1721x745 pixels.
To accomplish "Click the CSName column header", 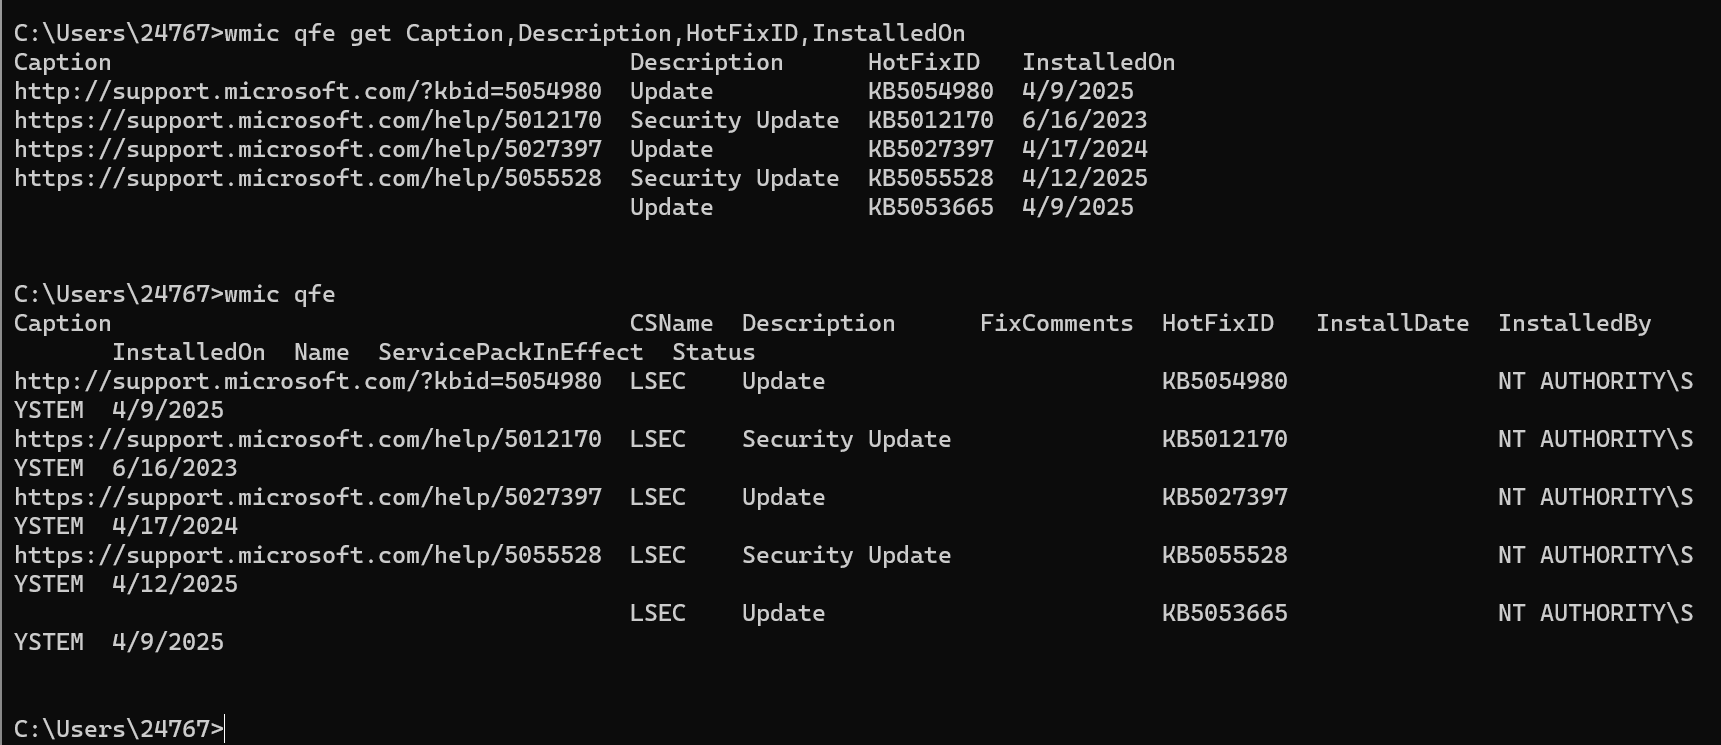I will pyautogui.click(x=671, y=323).
